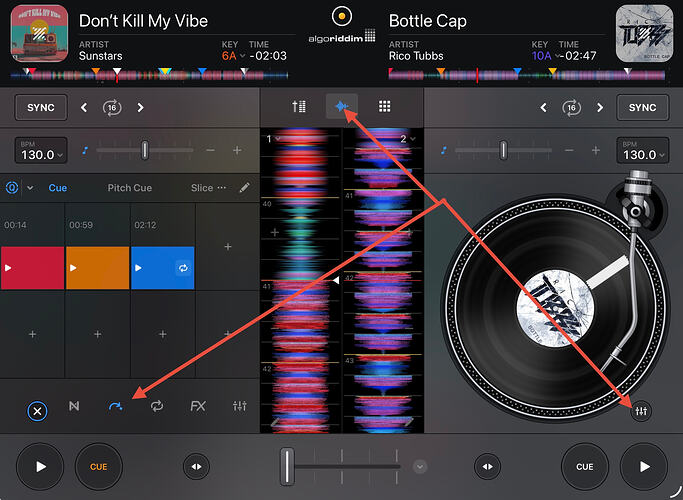Toggle left deck 16-beat loop icon
The width and height of the screenshot is (683, 500).
click(112, 108)
